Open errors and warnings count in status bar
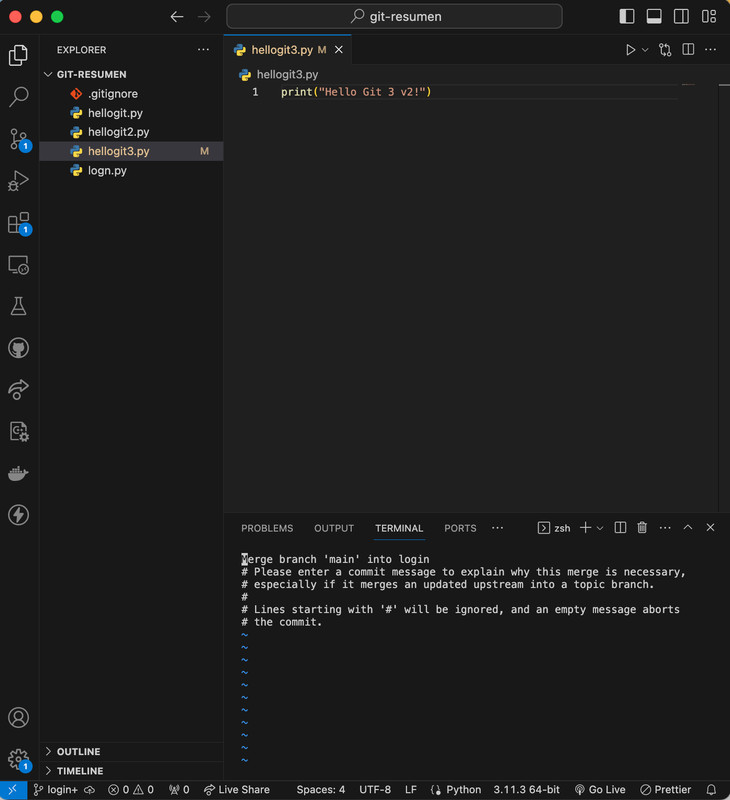The width and height of the screenshot is (730, 800). [x=131, y=790]
